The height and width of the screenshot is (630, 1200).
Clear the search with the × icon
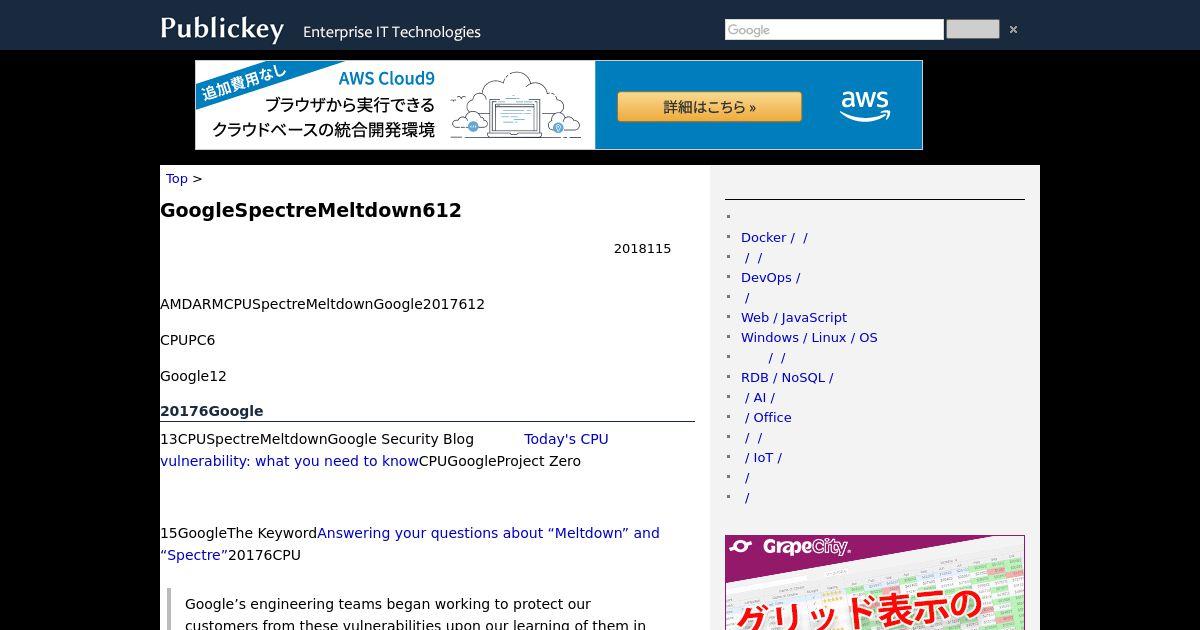pyautogui.click(x=1013, y=30)
